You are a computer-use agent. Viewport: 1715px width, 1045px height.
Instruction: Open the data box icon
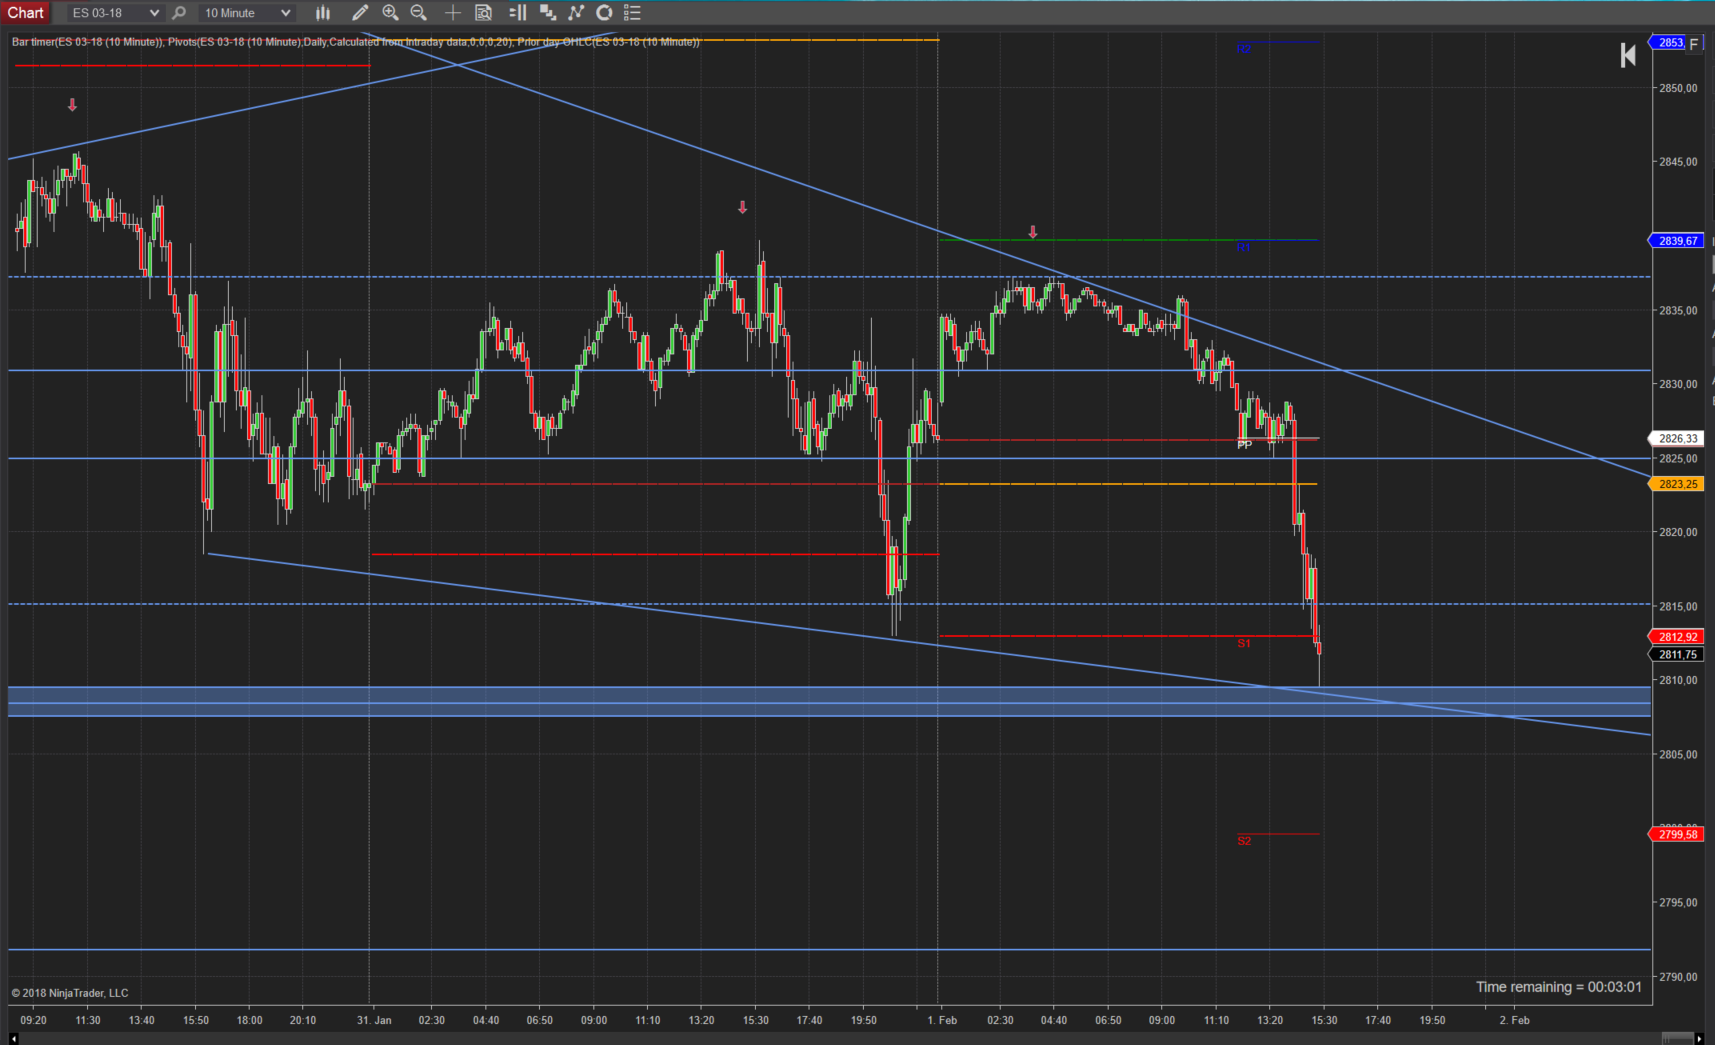click(x=483, y=13)
